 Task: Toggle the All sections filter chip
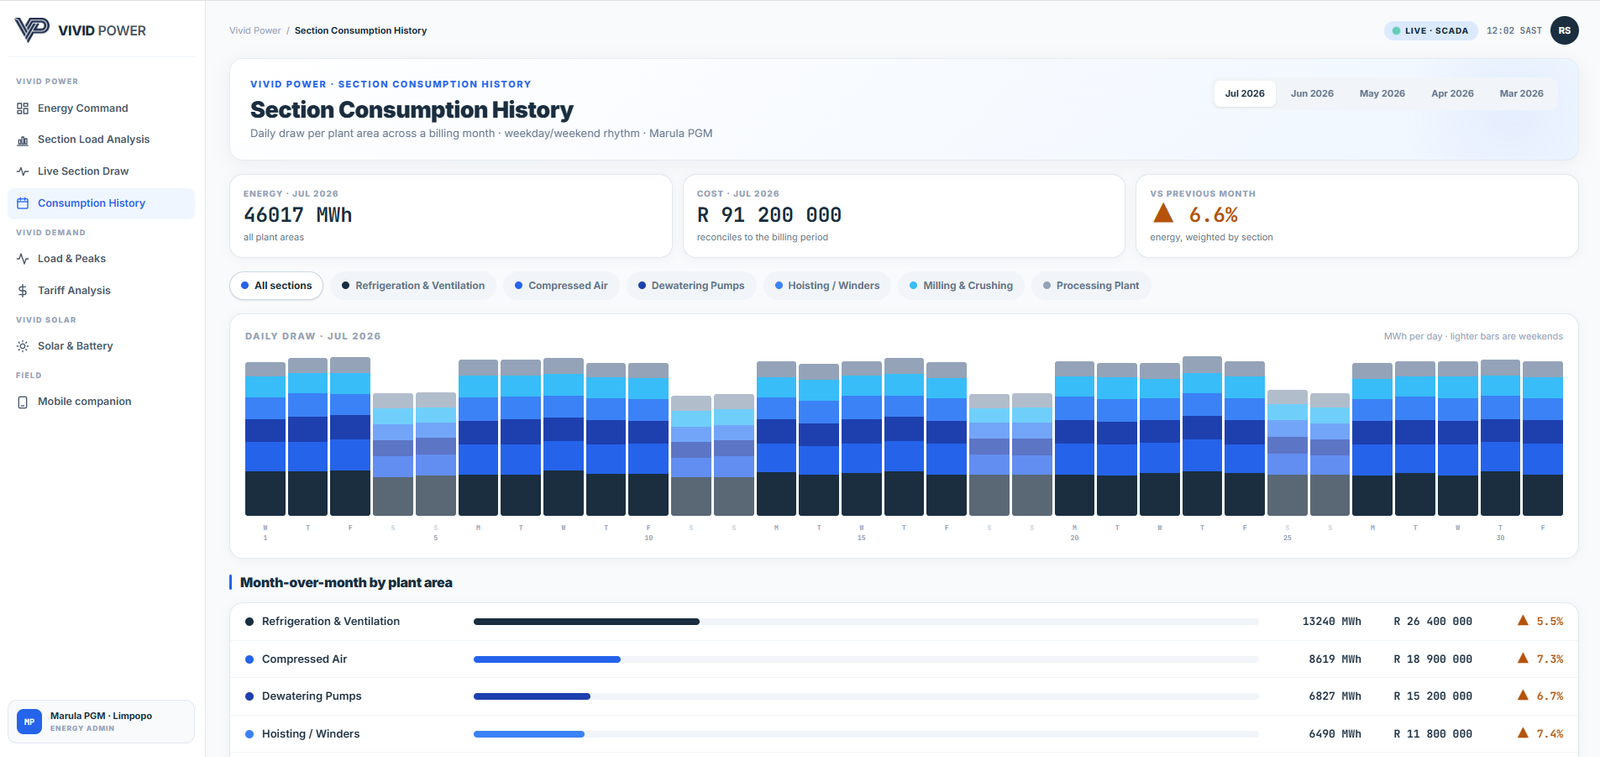coord(276,286)
